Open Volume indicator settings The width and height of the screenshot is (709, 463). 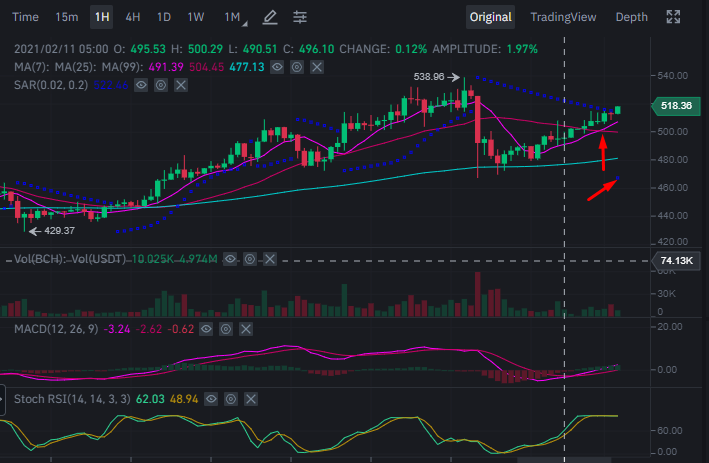coord(250,259)
